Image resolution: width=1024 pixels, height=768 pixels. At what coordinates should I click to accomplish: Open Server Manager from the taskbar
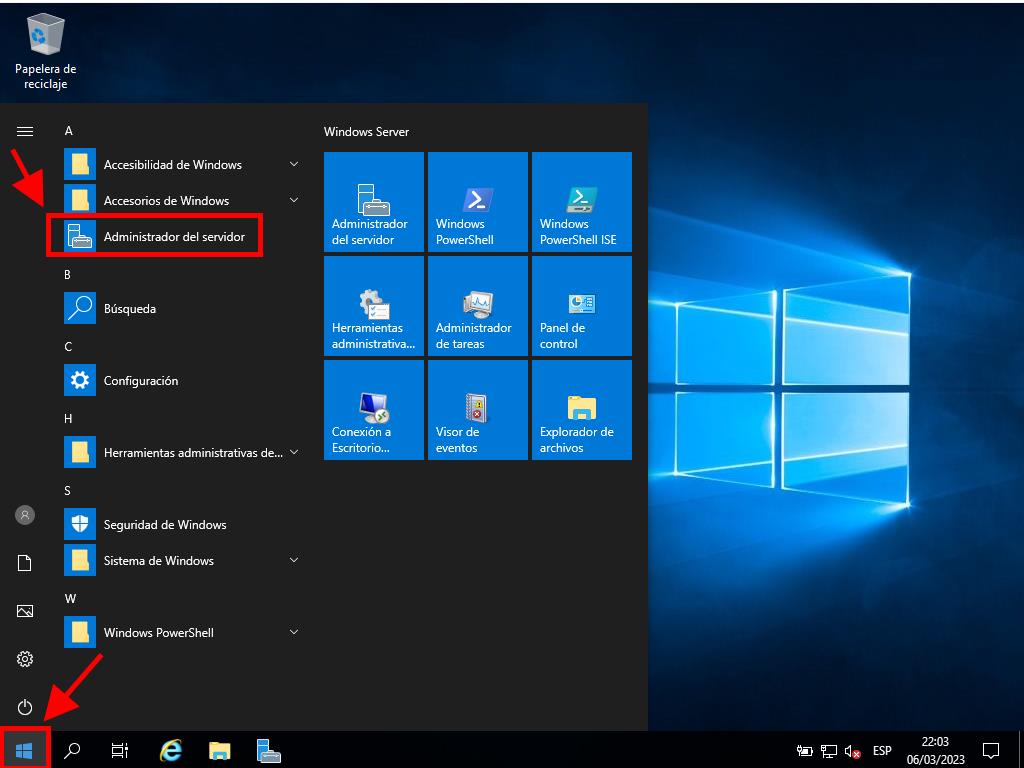click(268, 750)
